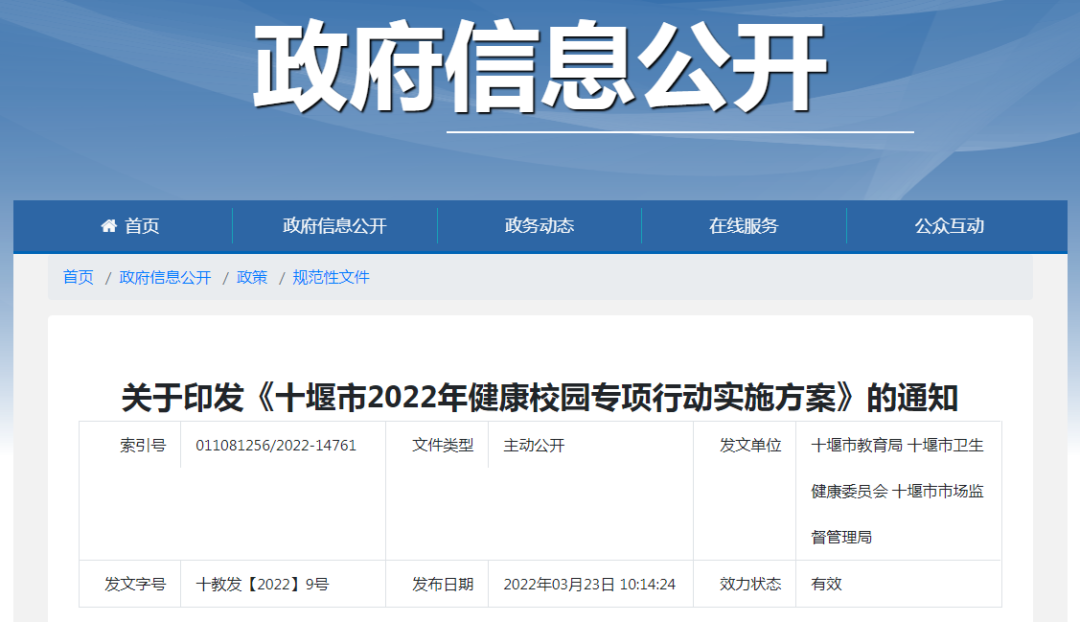Select 主动公开 file type value
Image resolution: width=1080 pixels, height=622 pixels.
(x=534, y=446)
